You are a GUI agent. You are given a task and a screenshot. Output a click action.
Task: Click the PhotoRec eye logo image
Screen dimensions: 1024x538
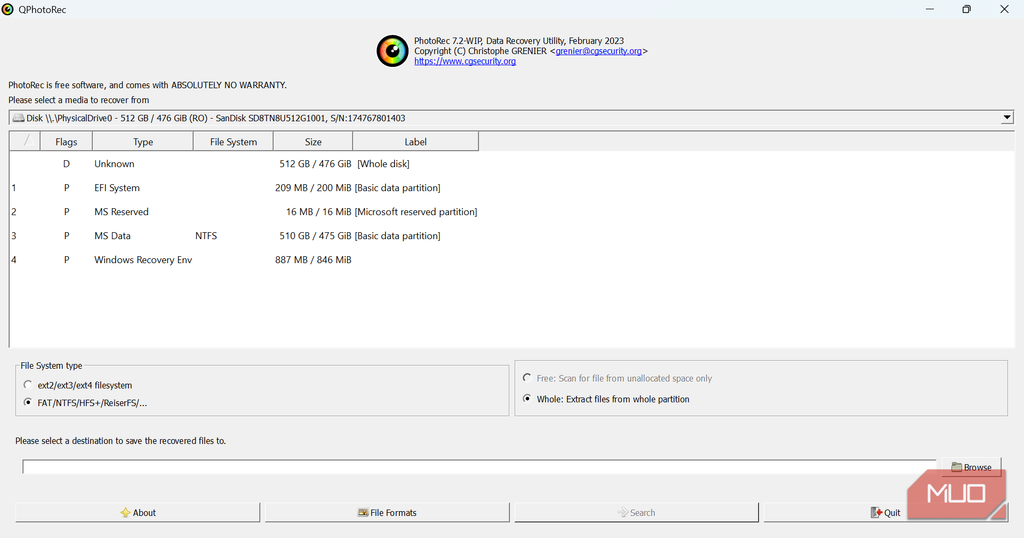click(392, 51)
